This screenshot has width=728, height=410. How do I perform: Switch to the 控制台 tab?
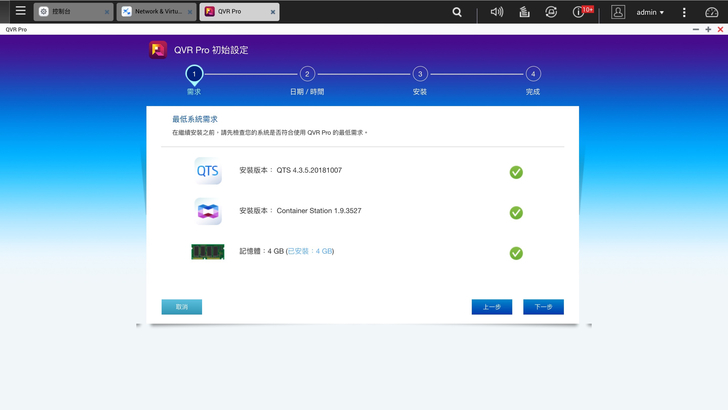pyautogui.click(x=68, y=12)
